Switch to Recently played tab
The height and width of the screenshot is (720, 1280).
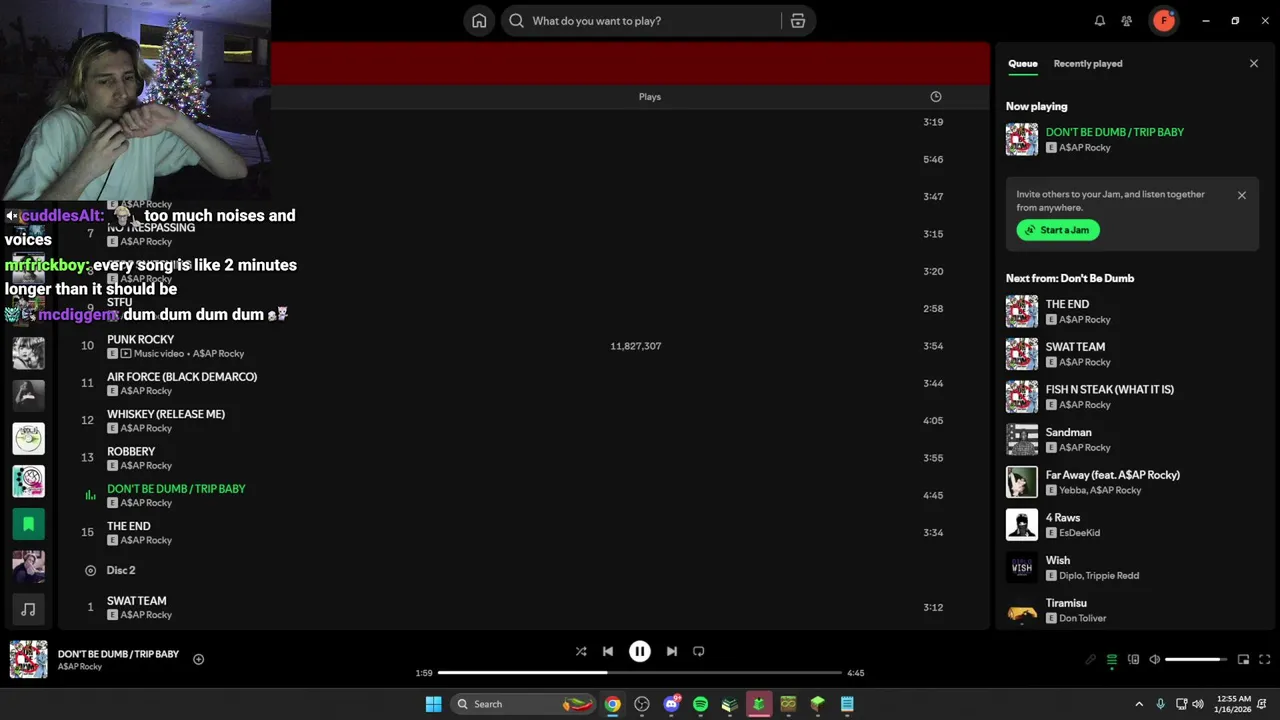pyautogui.click(x=1088, y=64)
